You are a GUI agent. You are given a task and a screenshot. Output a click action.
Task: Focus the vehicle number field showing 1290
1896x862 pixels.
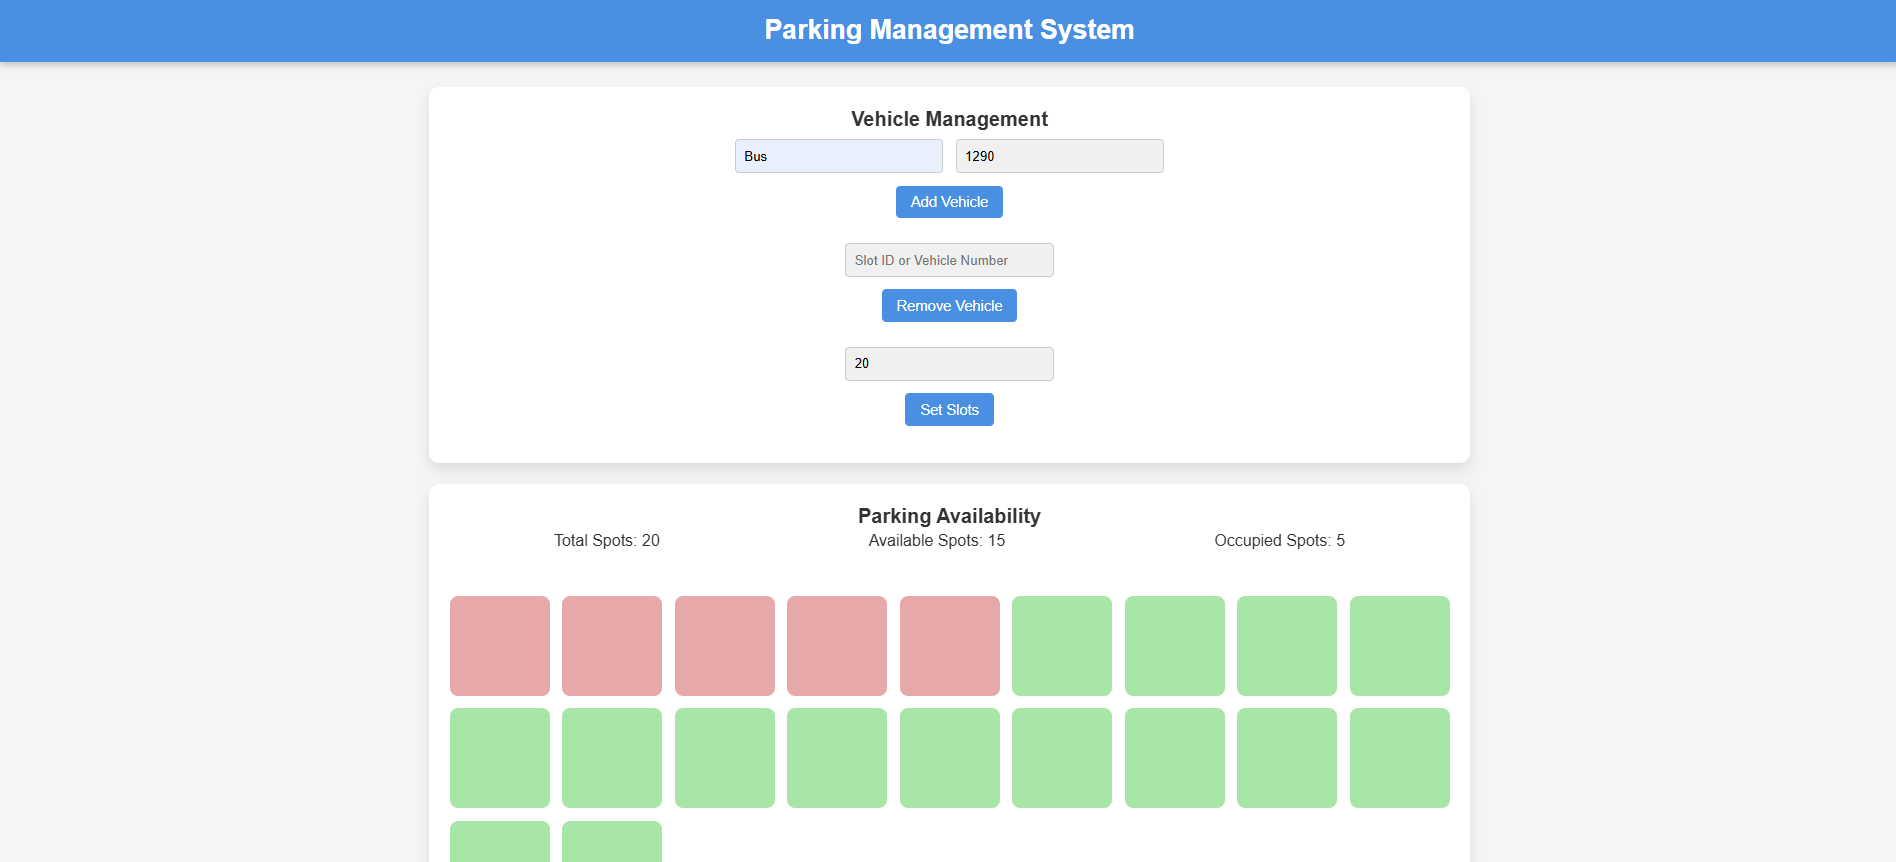click(x=1059, y=156)
